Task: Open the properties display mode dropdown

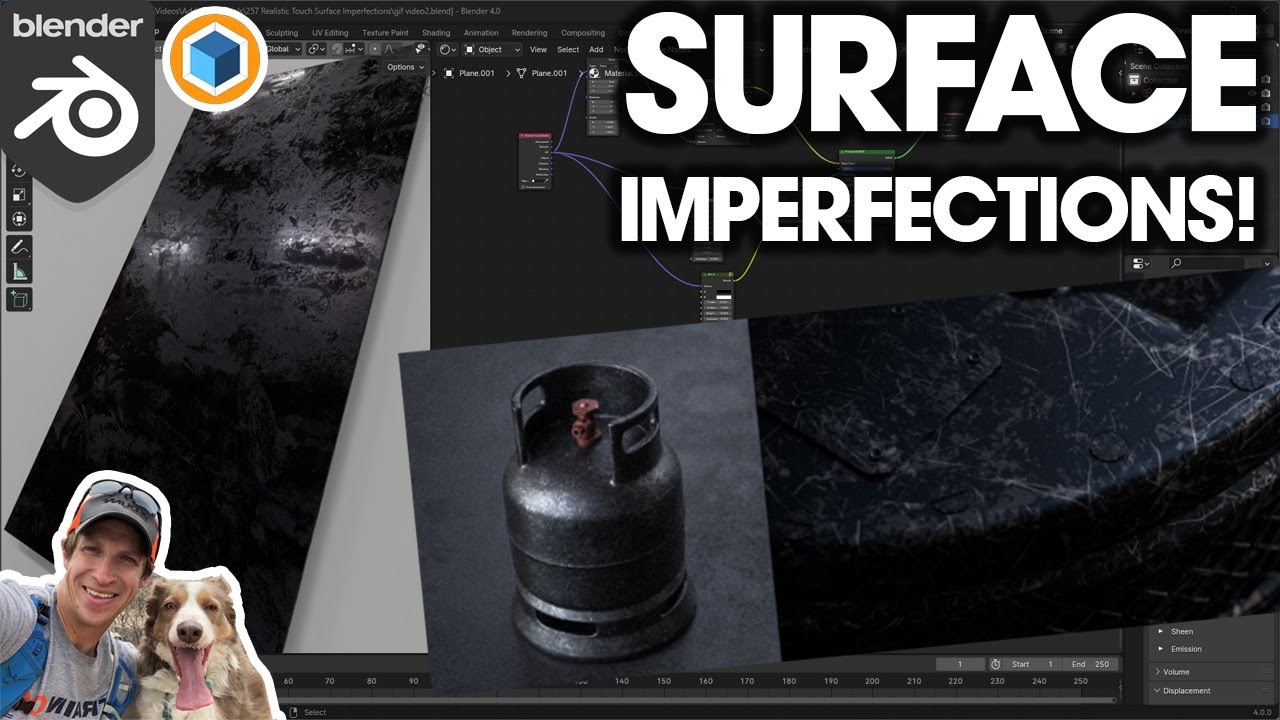Action: [x=1140, y=263]
